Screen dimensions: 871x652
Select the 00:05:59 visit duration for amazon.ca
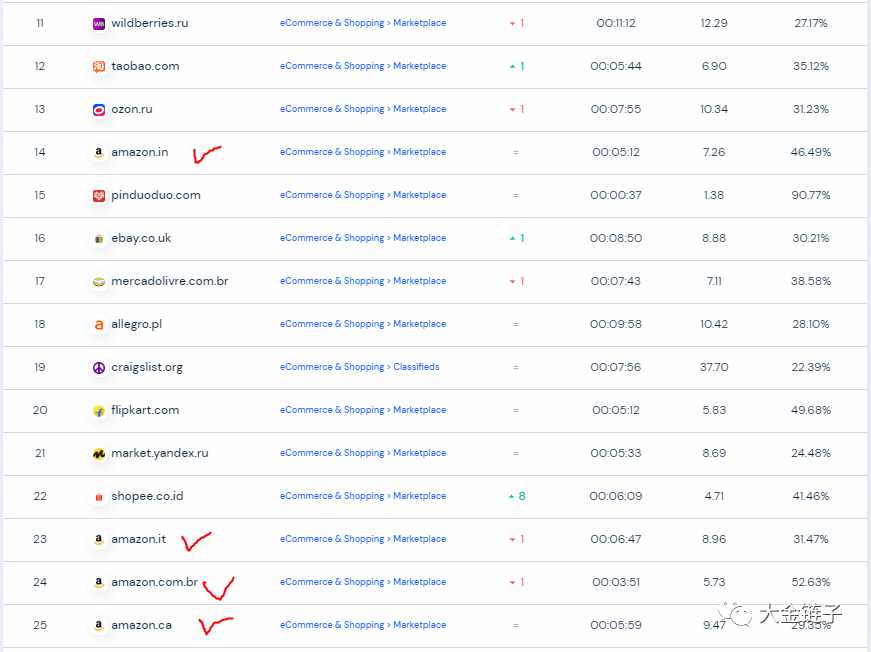pos(615,625)
